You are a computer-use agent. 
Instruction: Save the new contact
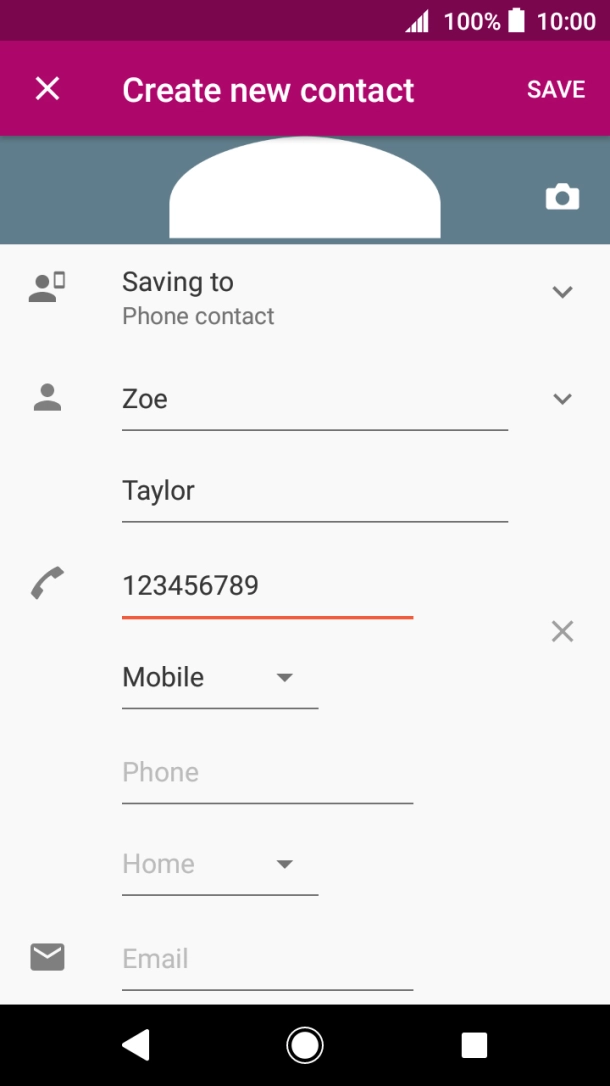(556, 89)
